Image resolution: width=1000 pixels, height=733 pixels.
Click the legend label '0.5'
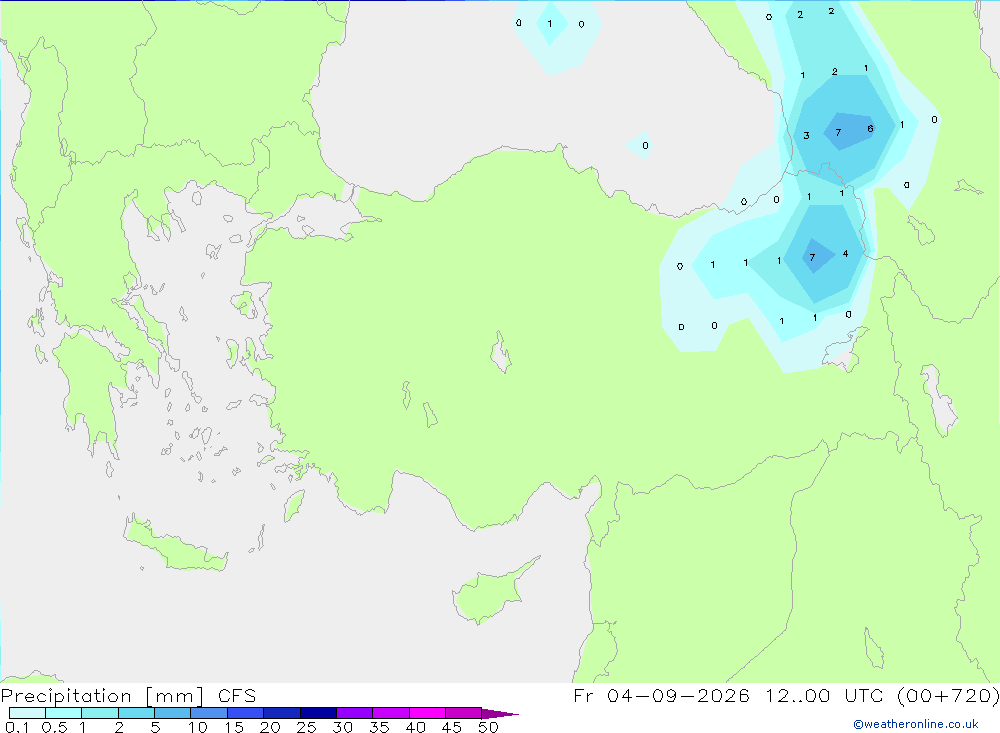54,727
